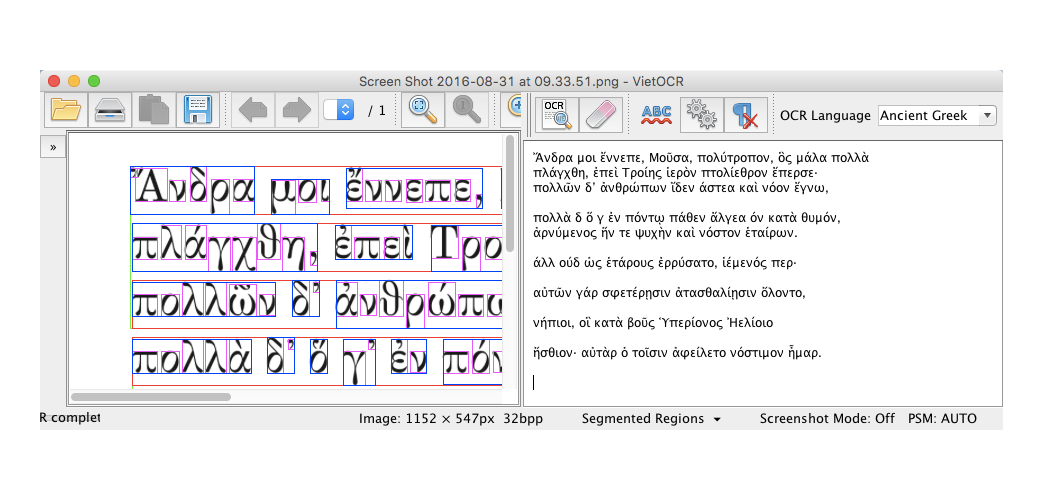The image size is (1043, 500).
Task: Click the output line beginning 'νήπιοι, οἳ κατὰ βοῦς'
Action: (x=653, y=323)
